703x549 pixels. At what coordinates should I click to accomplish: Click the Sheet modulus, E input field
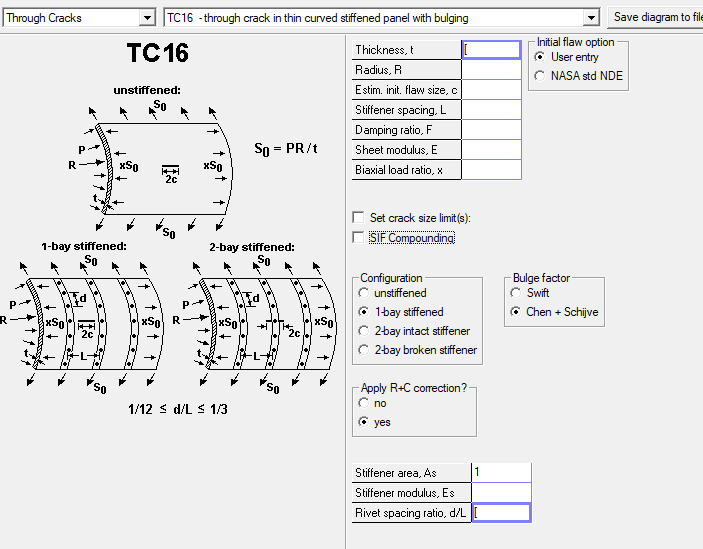tap(491, 149)
